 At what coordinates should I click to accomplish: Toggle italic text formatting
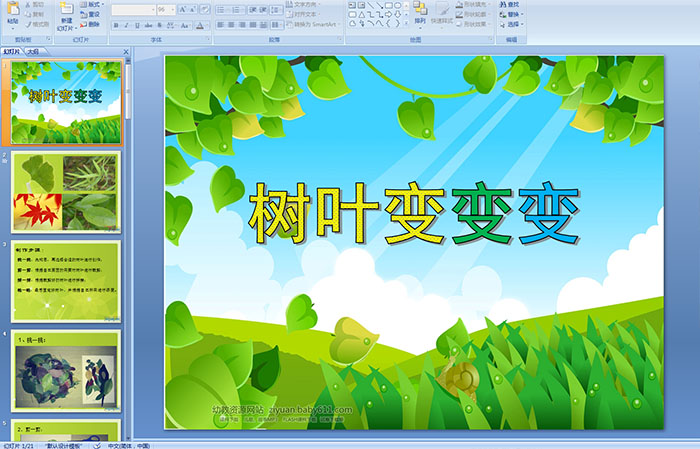pyautogui.click(x=127, y=25)
